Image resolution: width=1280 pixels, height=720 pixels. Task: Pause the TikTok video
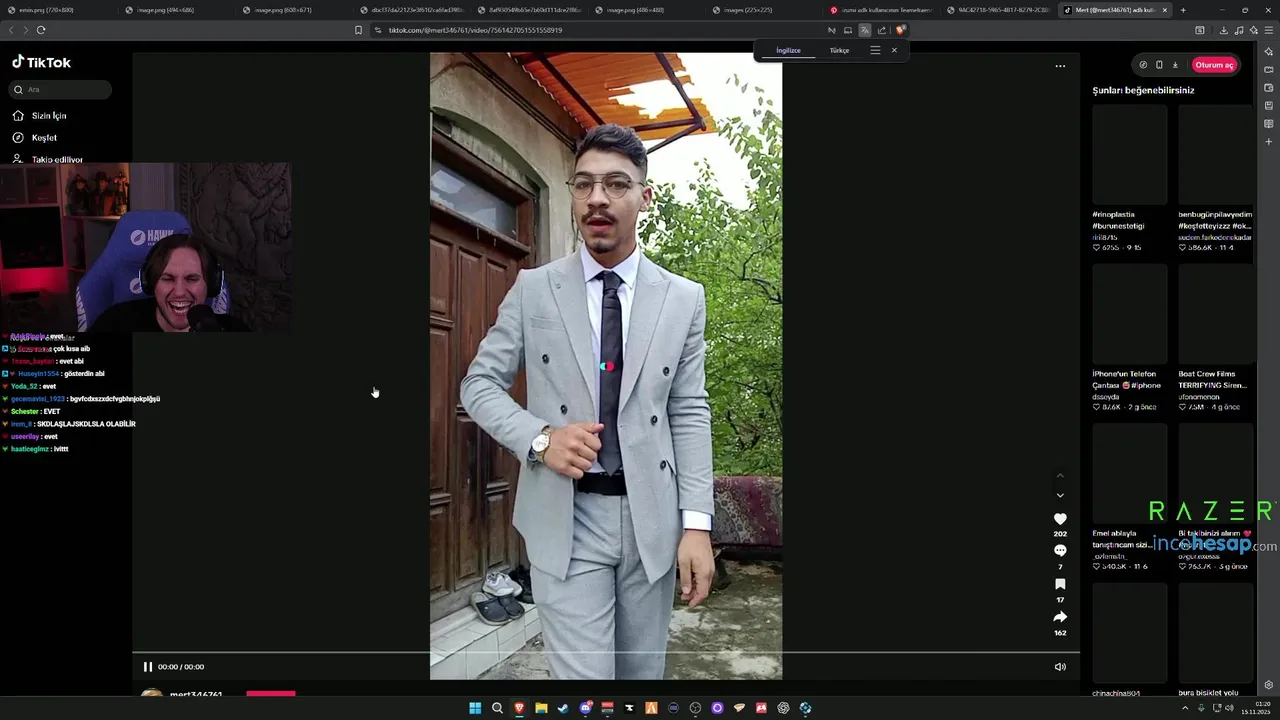(x=148, y=667)
